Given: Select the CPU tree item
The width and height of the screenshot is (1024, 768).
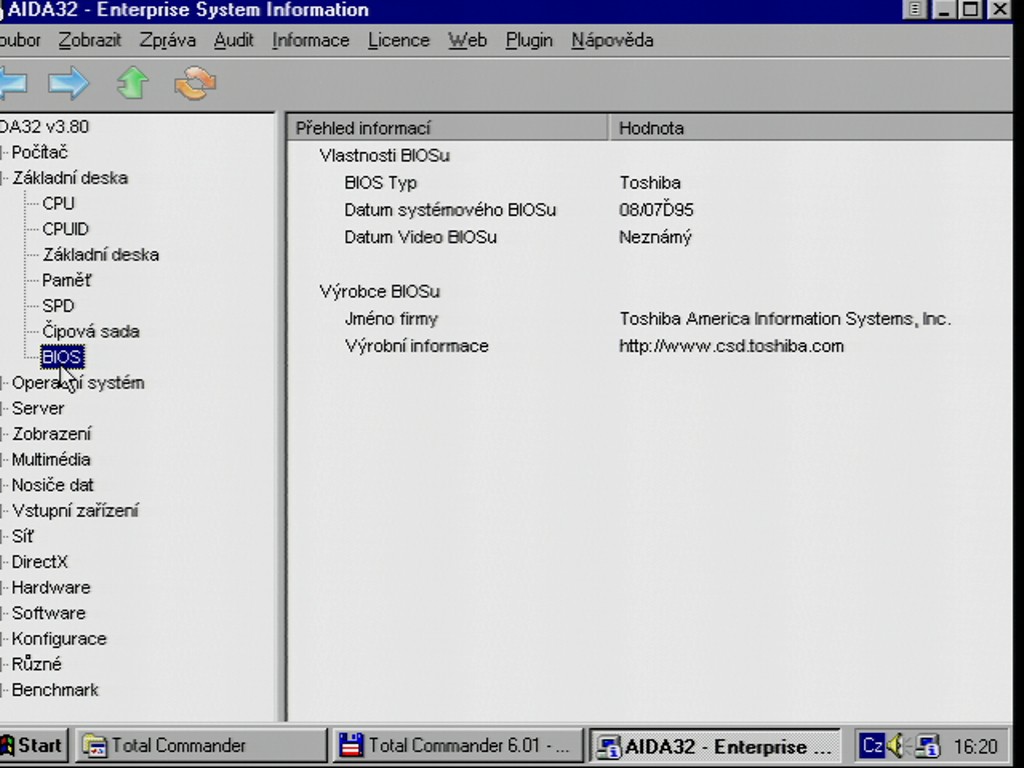Looking at the screenshot, I should point(58,203).
